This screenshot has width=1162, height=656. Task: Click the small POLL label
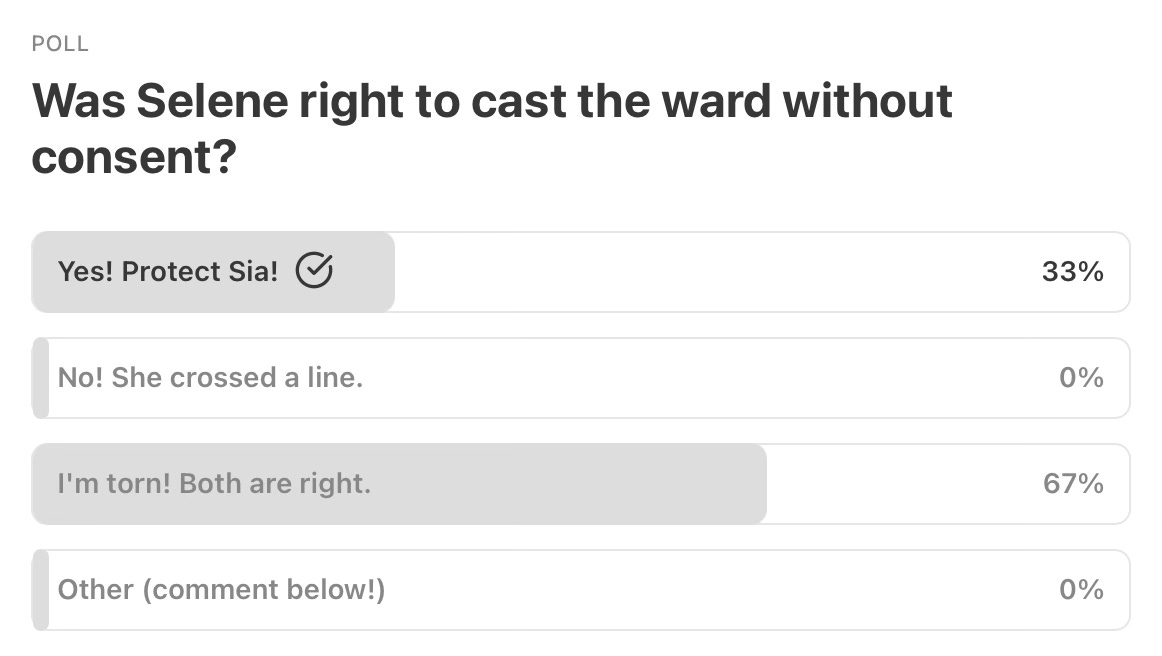[x=60, y=44]
